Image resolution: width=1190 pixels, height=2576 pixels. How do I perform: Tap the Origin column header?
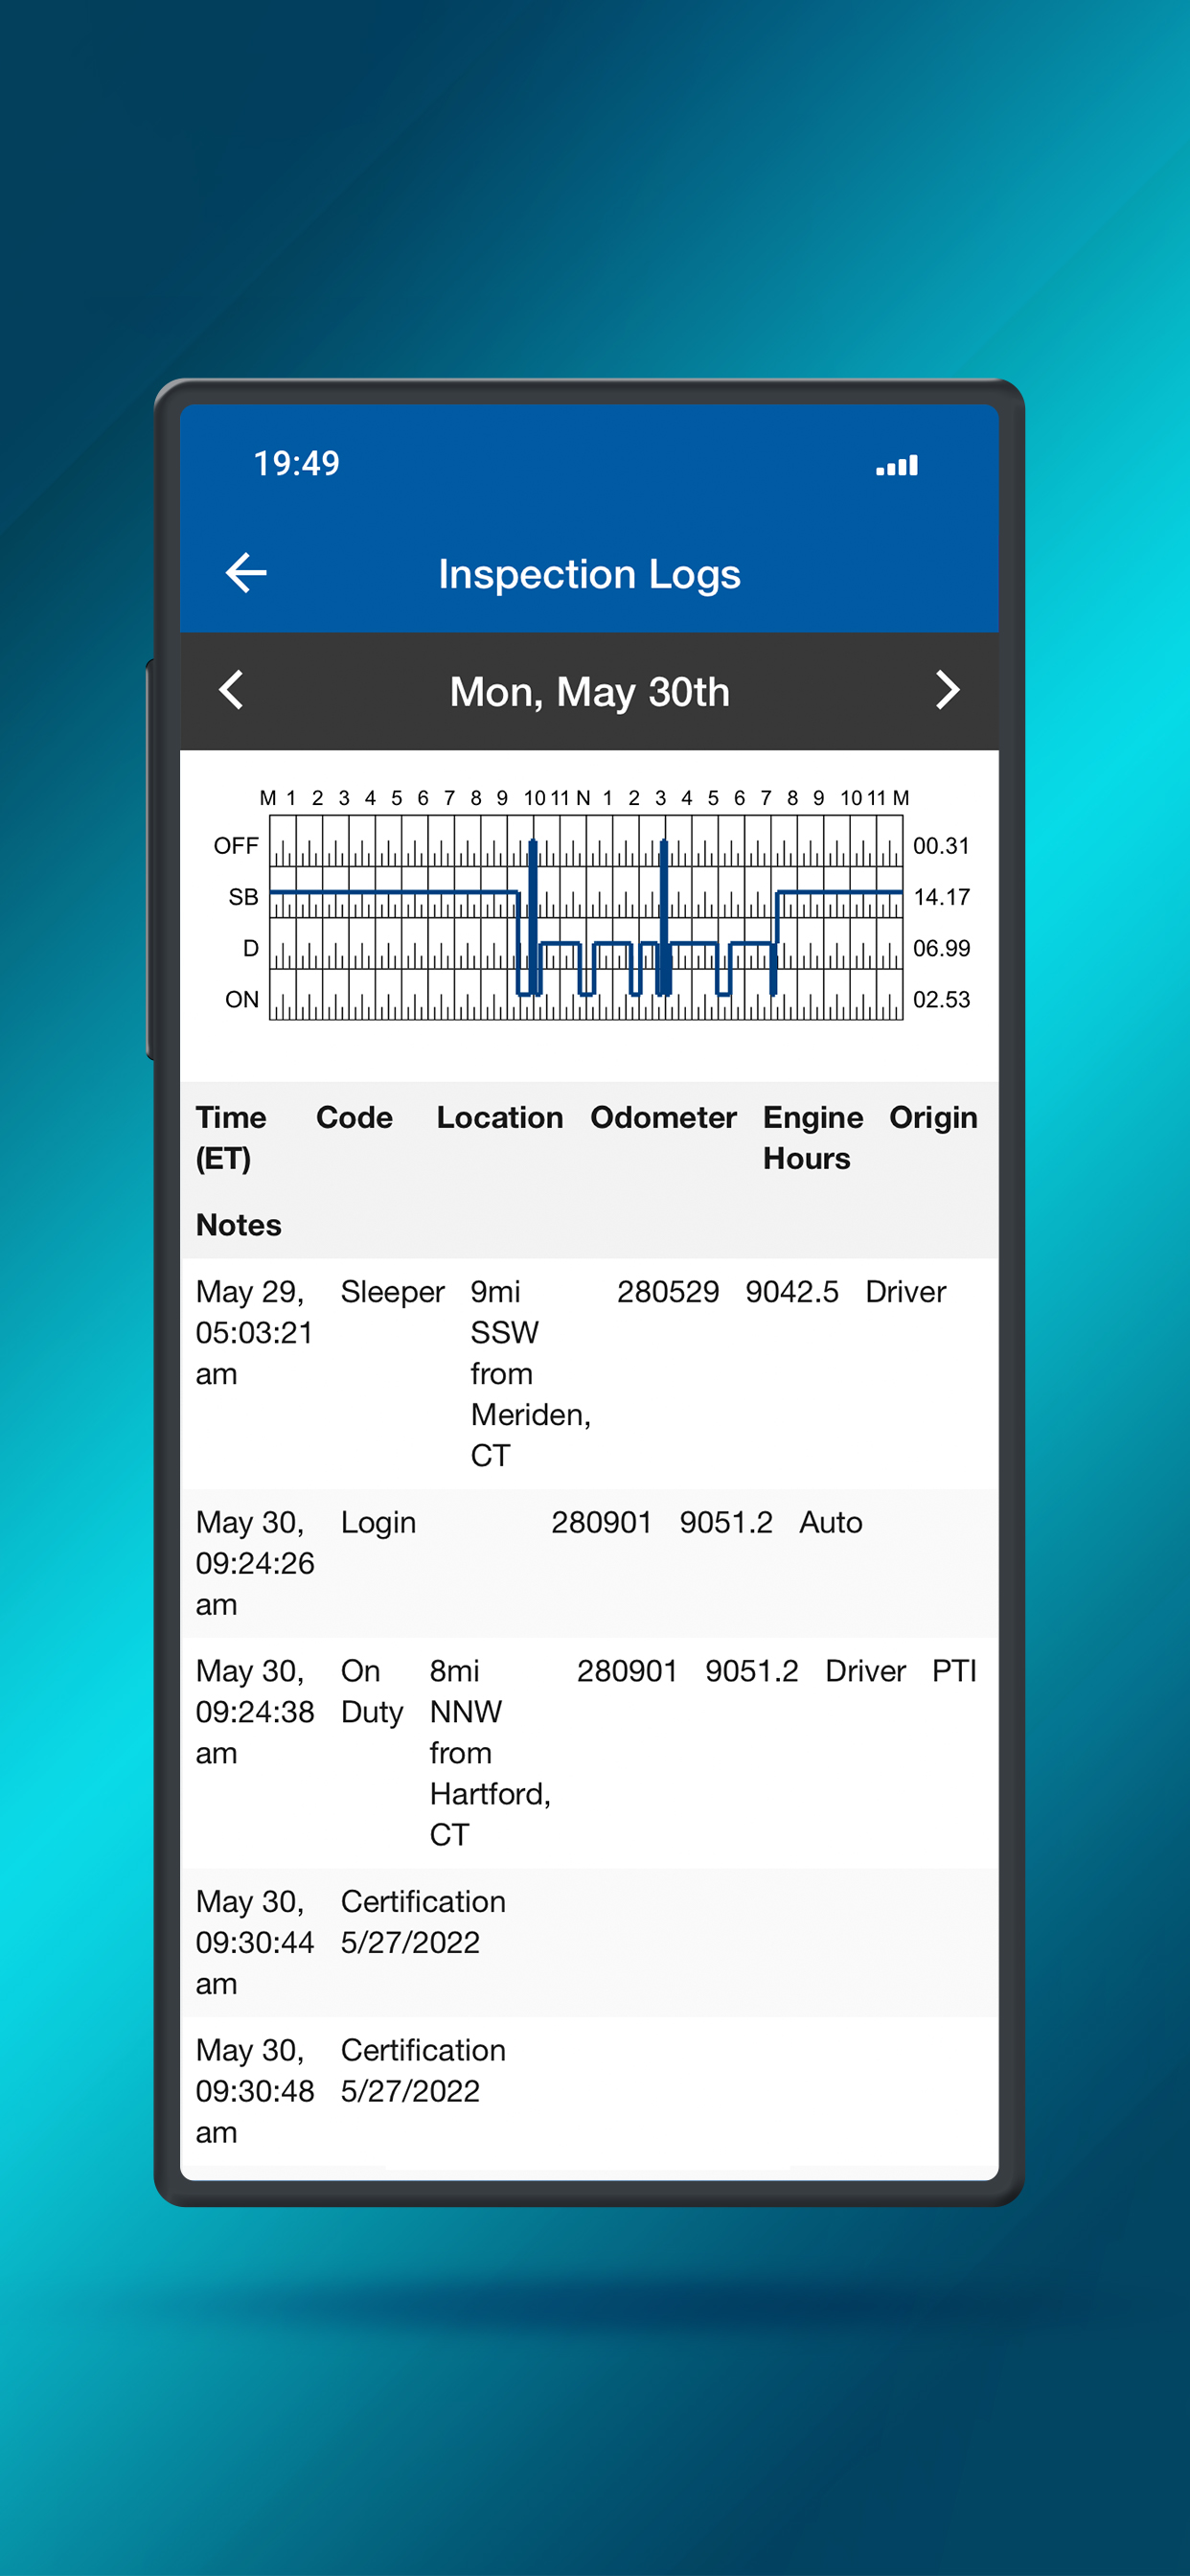pyautogui.click(x=933, y=1118)
